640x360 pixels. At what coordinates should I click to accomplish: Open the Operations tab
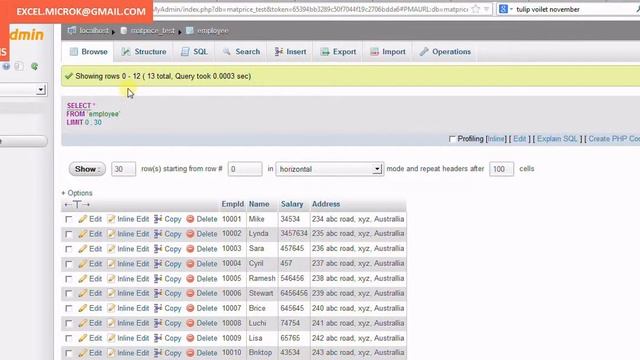445,52
